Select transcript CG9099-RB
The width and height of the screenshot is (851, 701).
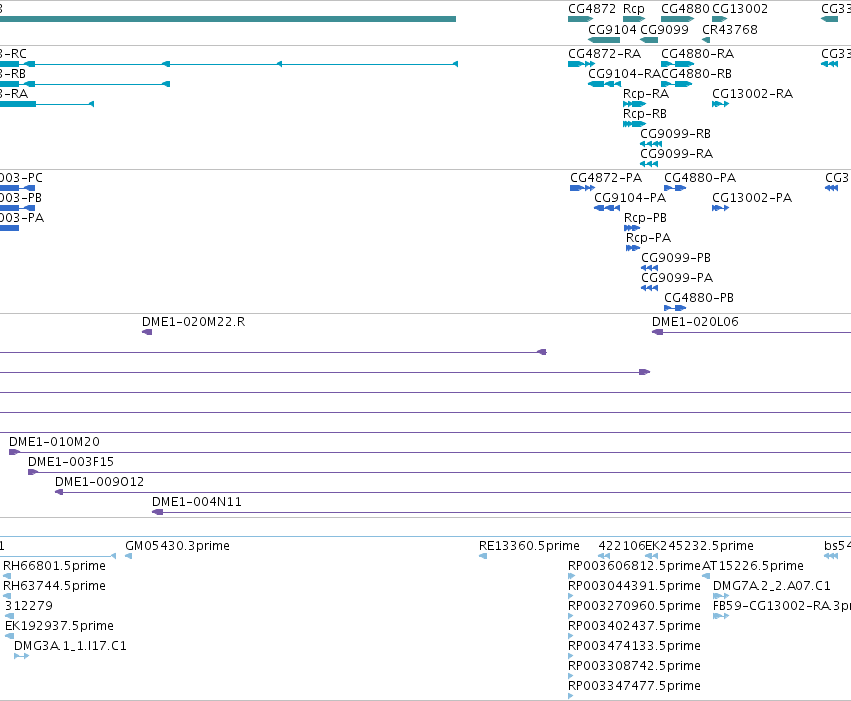(675, 133)
